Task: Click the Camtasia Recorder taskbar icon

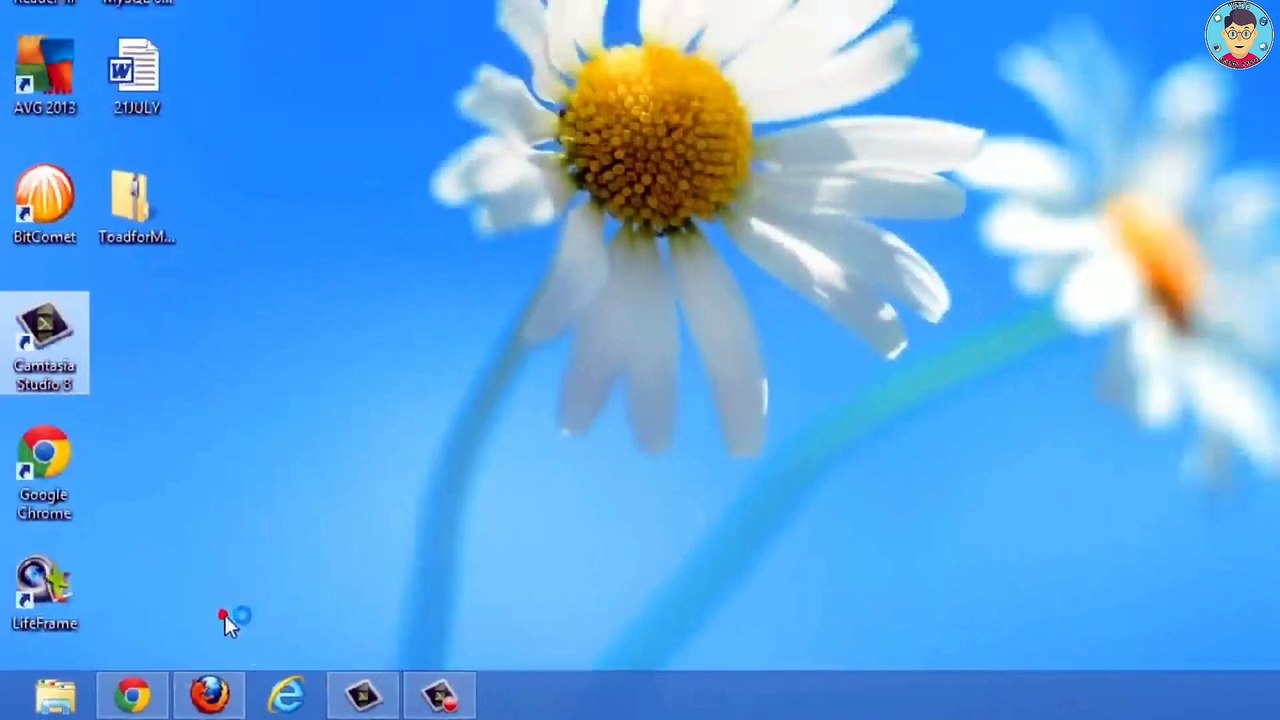Action: [440, 696]
